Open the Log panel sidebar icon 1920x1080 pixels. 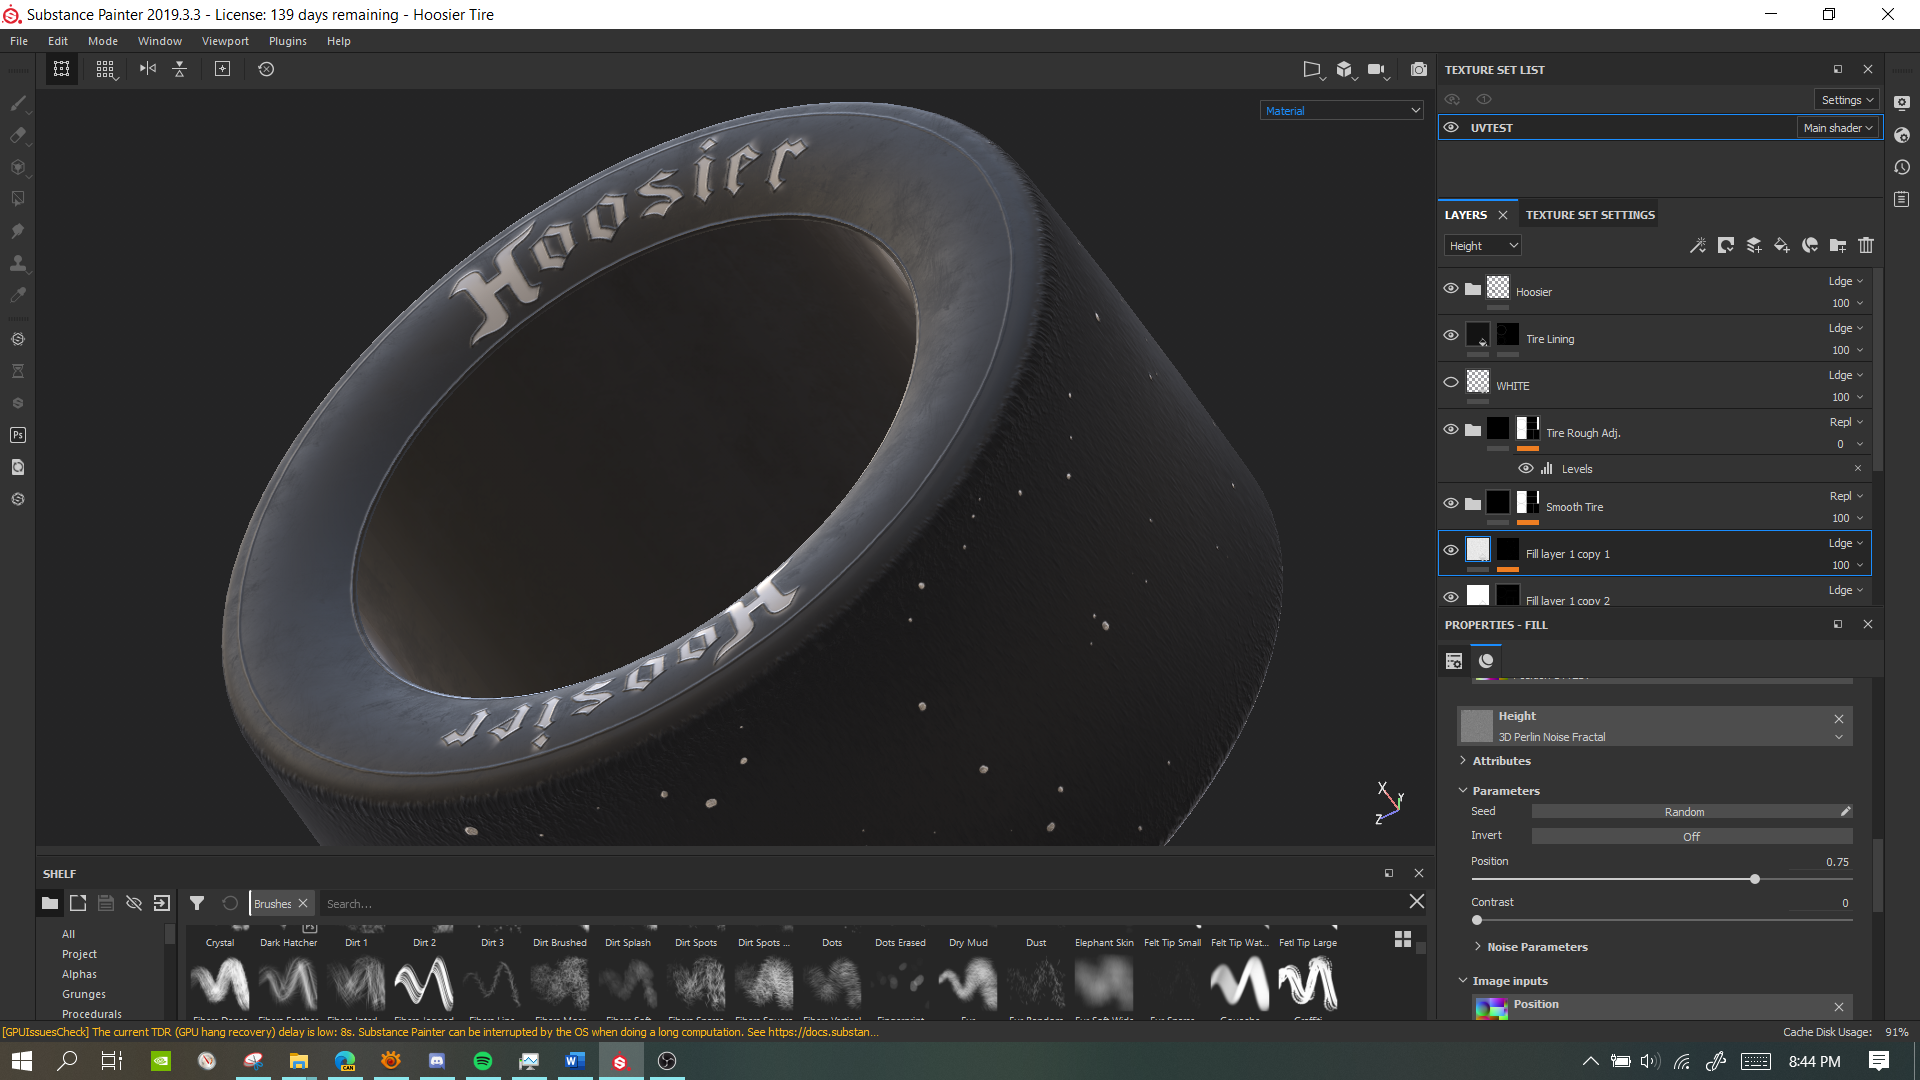pyautogui.click(x=1902, y=199)
